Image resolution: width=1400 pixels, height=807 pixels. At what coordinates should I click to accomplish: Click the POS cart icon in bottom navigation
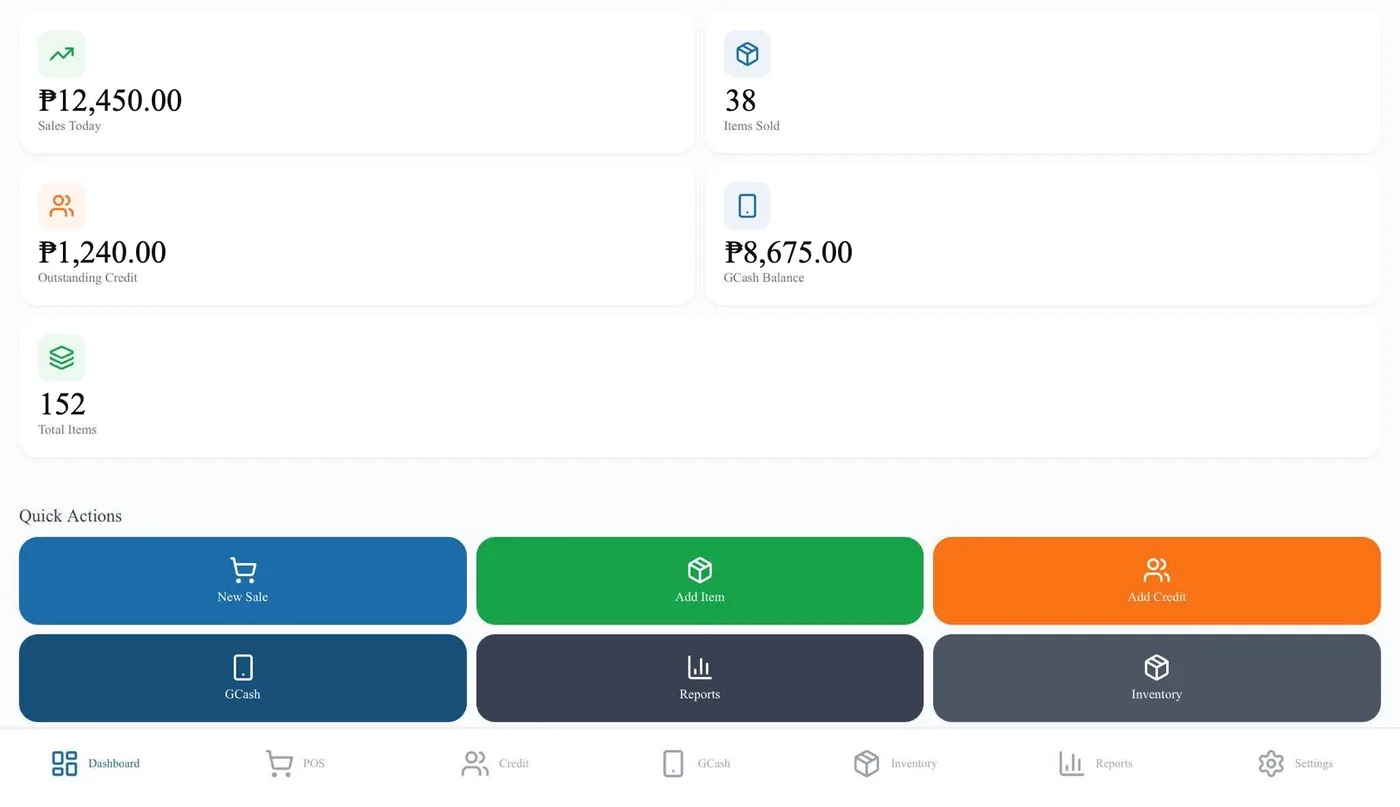tap(279, 764)
